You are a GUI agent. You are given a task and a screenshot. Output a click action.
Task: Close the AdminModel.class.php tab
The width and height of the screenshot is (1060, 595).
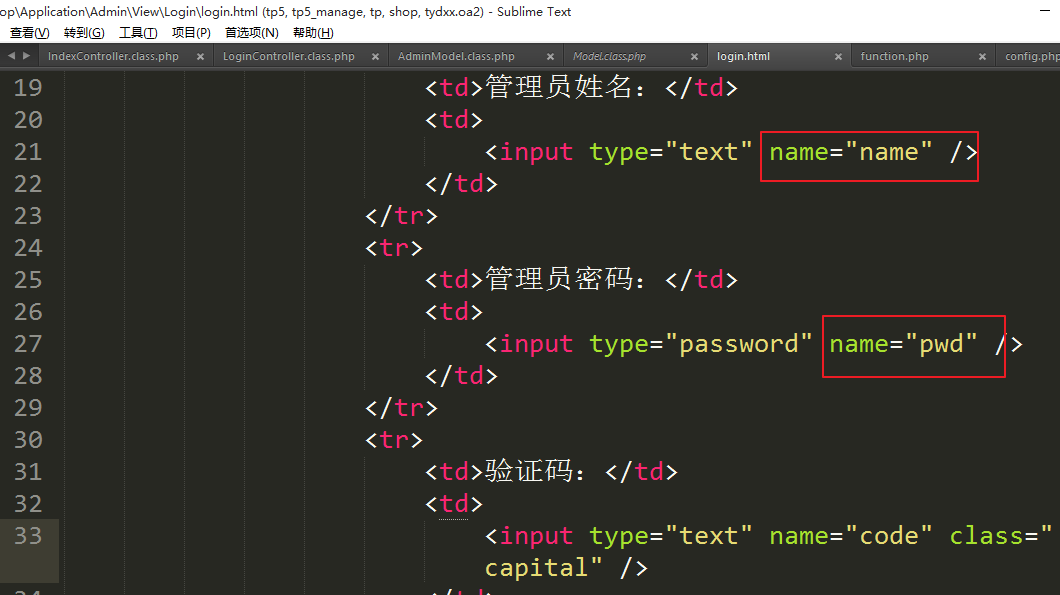549,57
